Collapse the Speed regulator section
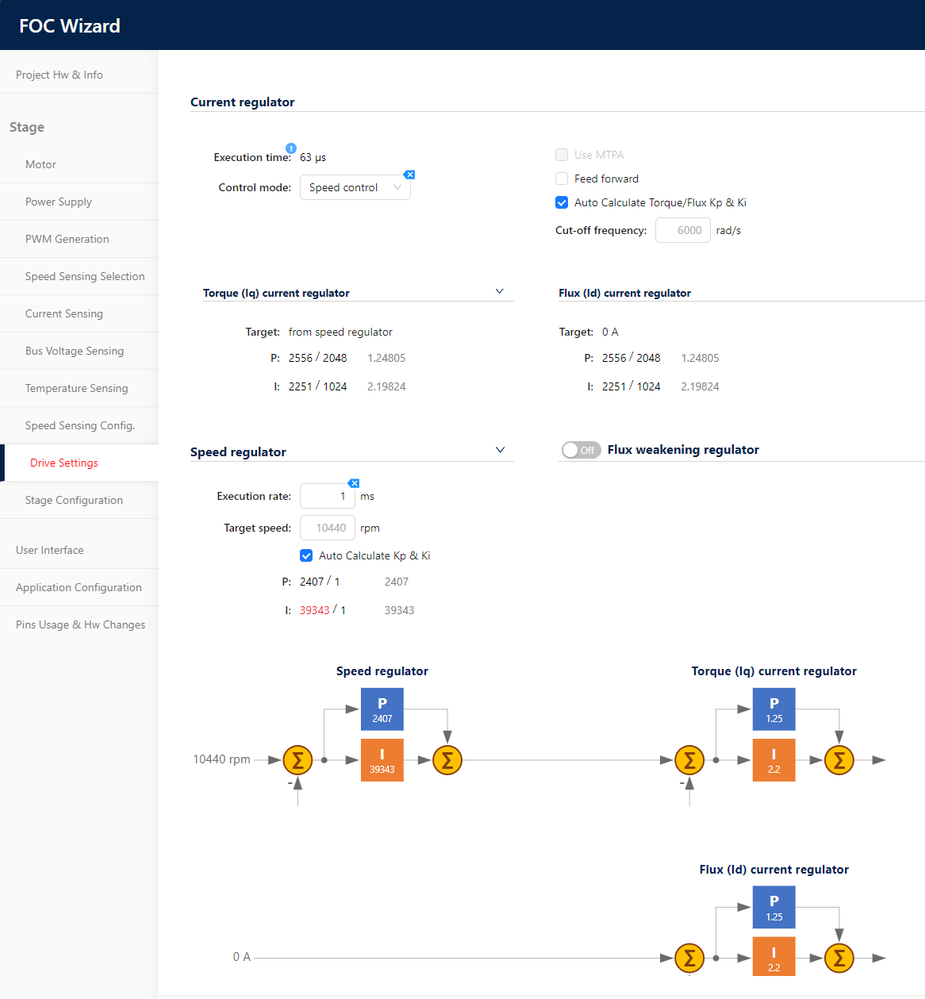 click(500, 450)
